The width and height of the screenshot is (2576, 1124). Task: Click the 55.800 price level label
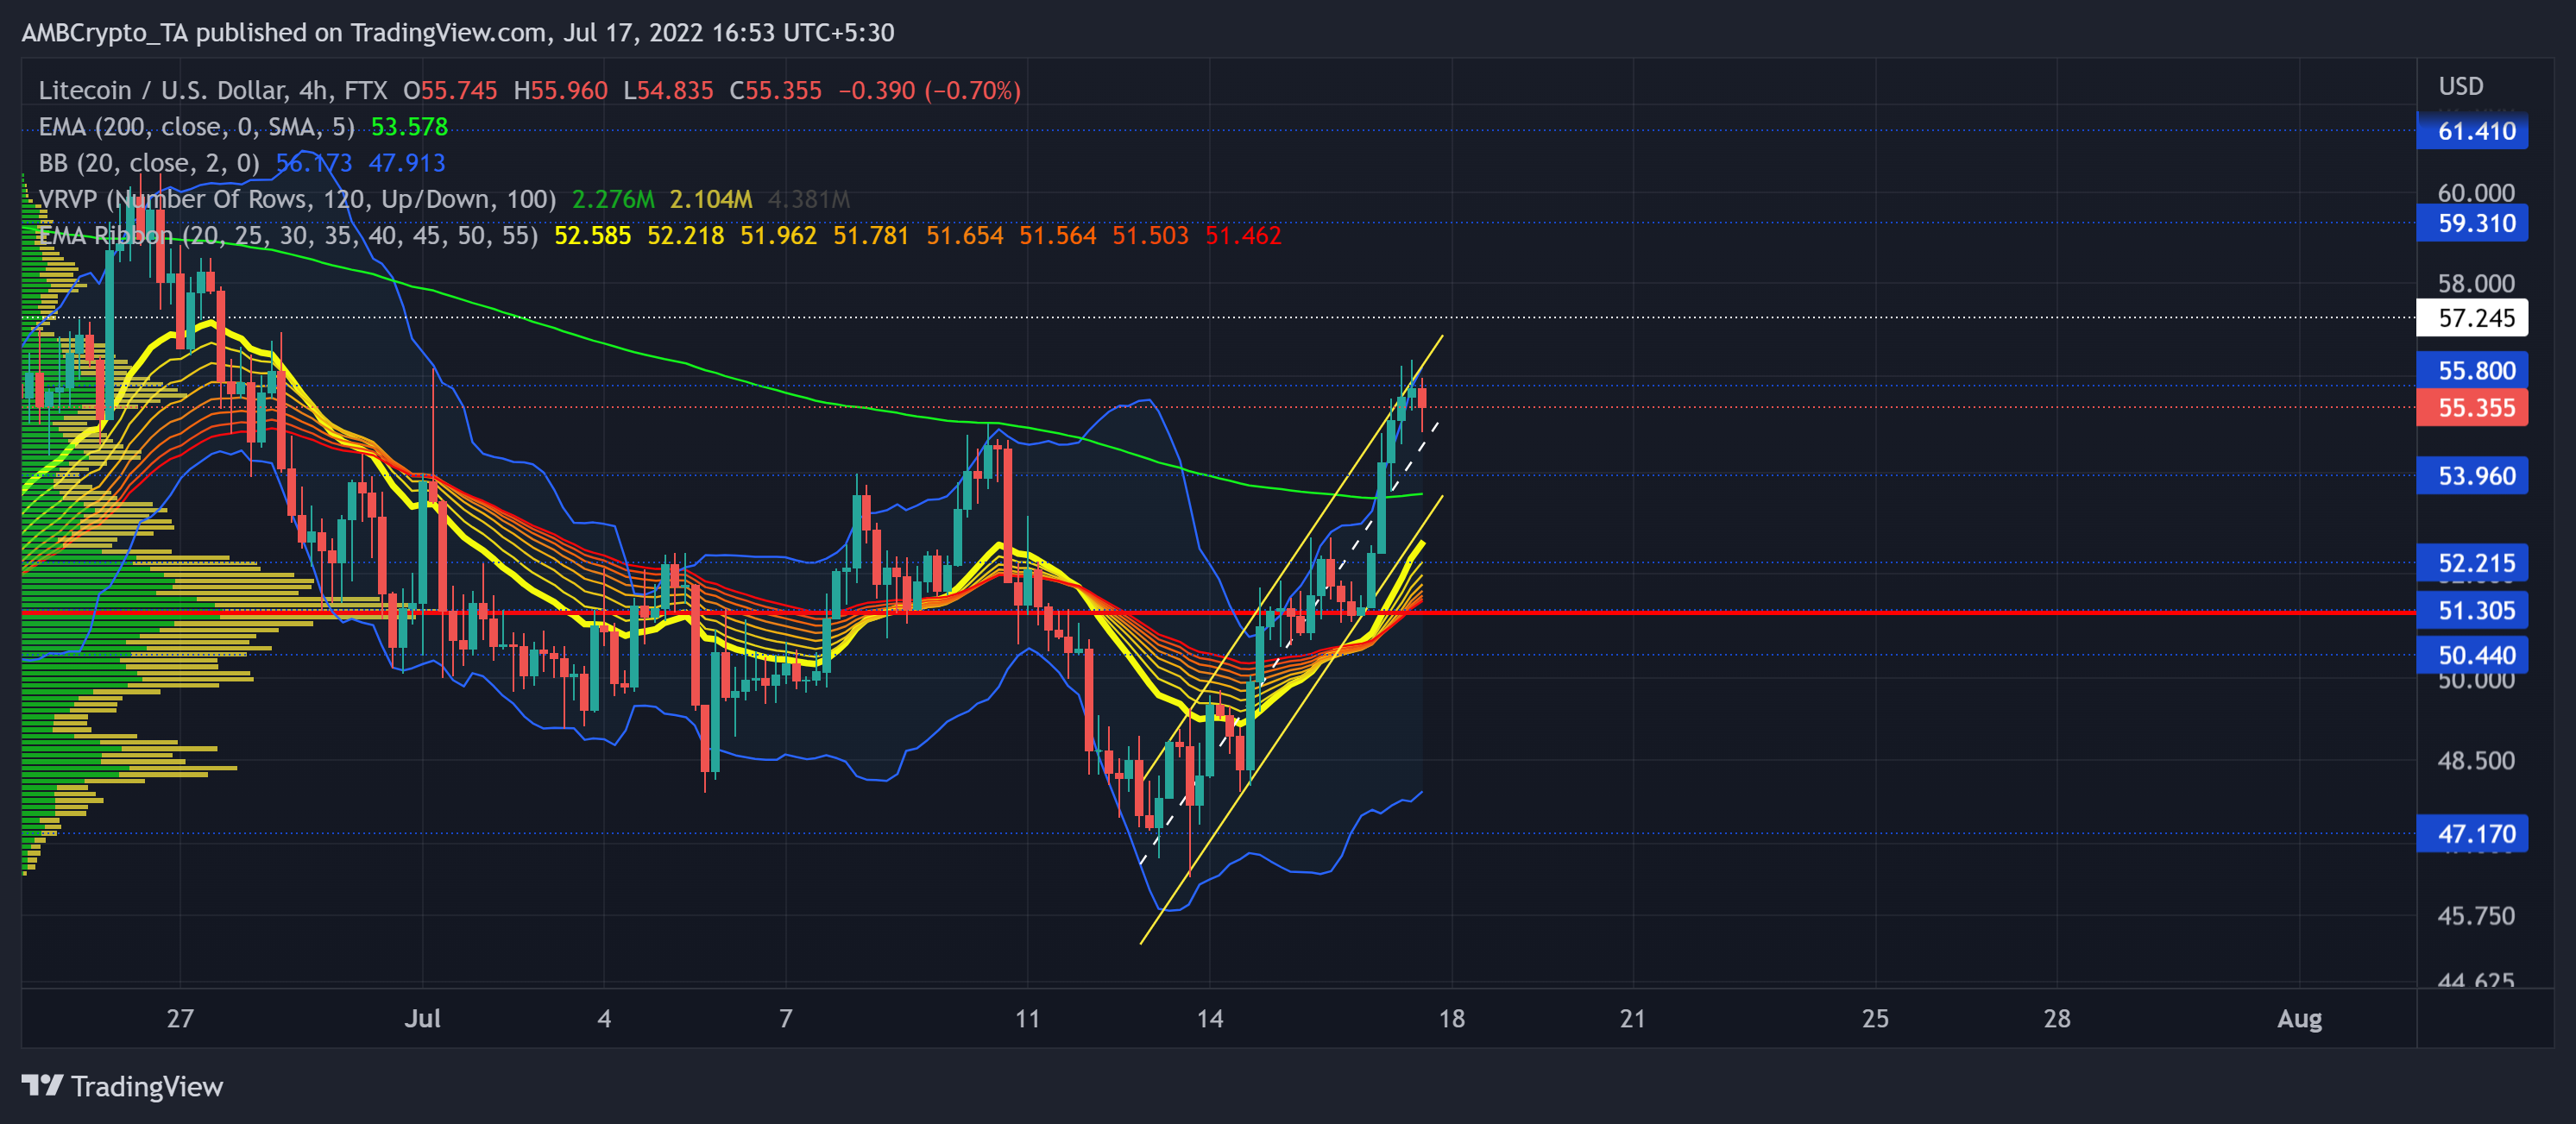click(x=2472, y=370)
